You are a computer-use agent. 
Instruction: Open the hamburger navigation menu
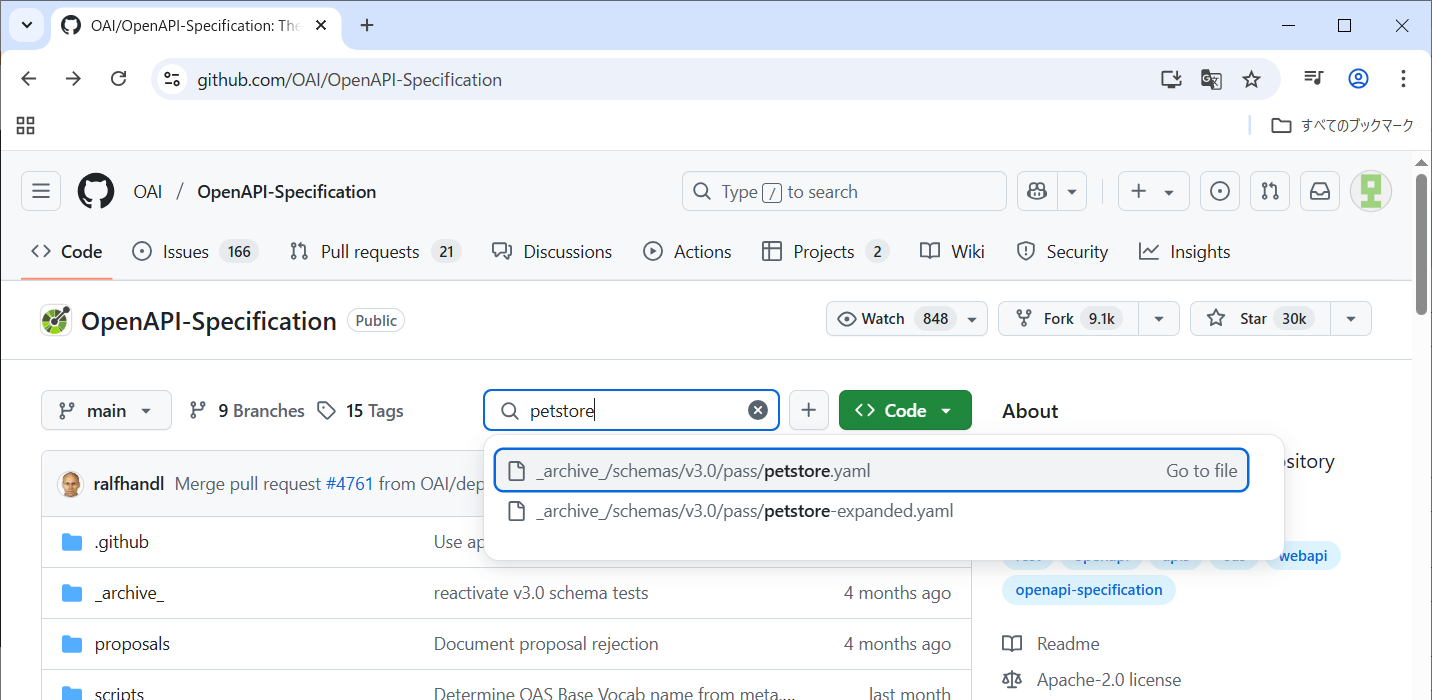[41, 191]
